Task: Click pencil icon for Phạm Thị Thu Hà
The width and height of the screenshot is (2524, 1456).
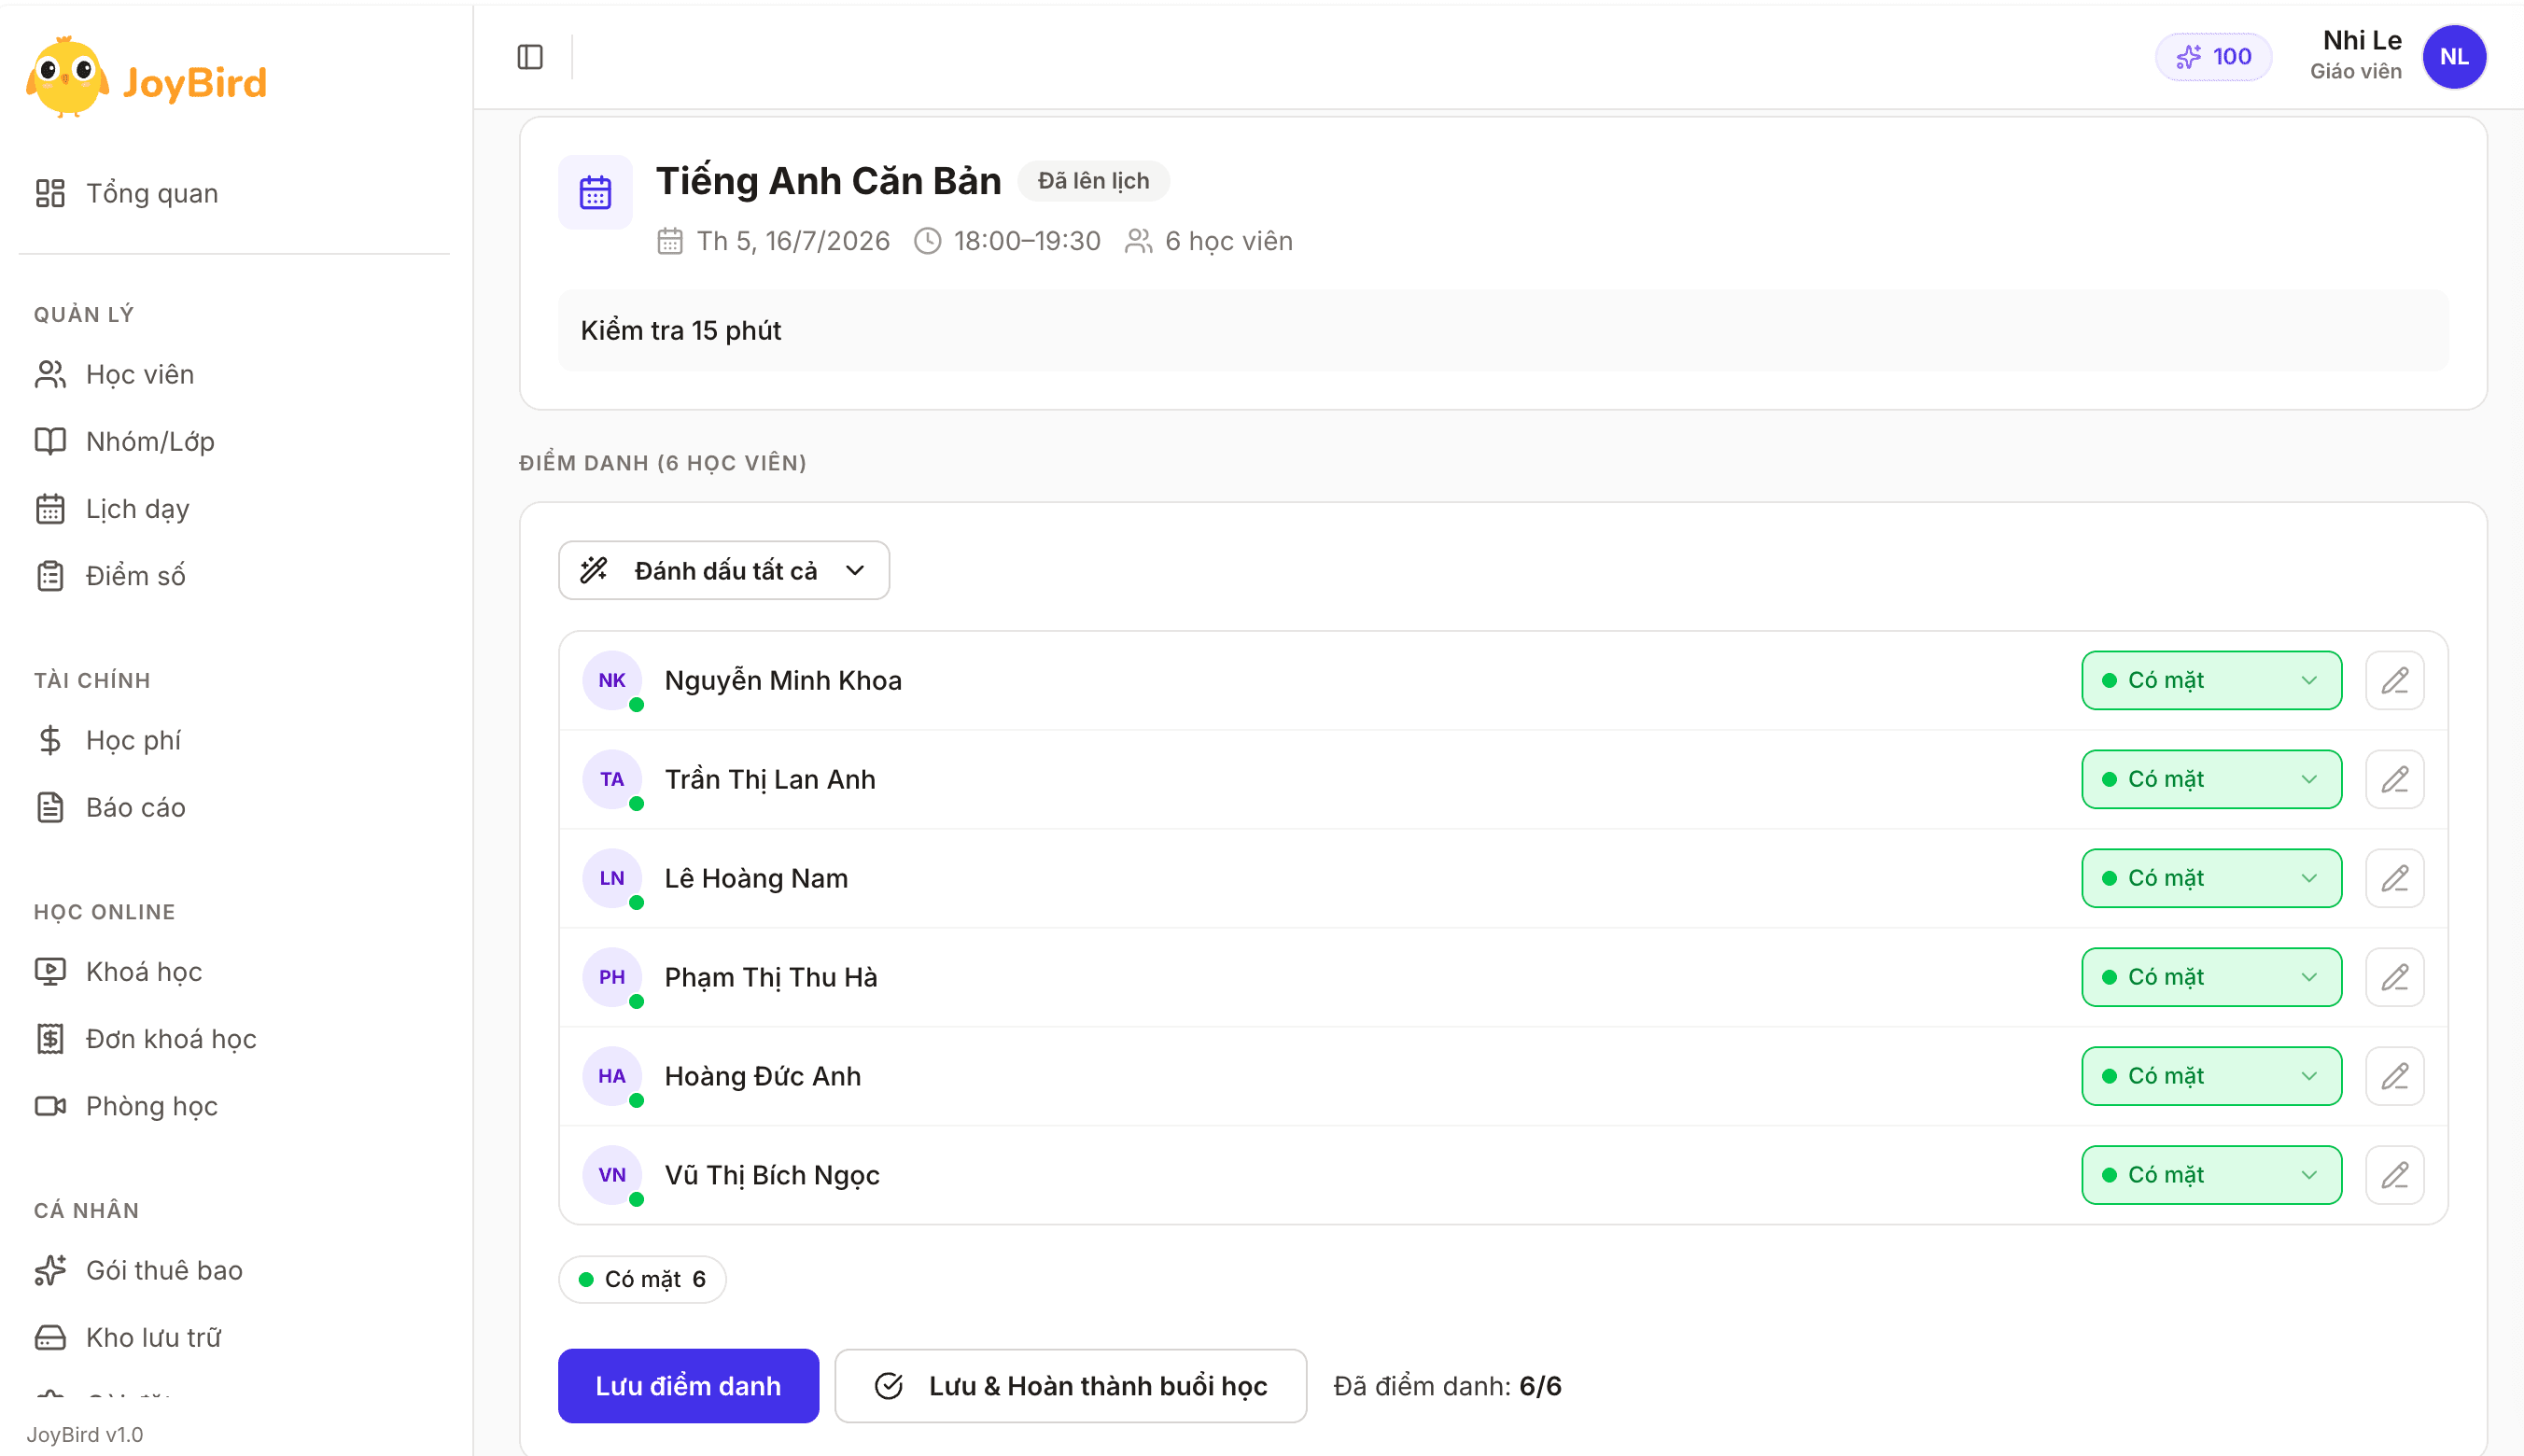Action: click(2394, 977)
